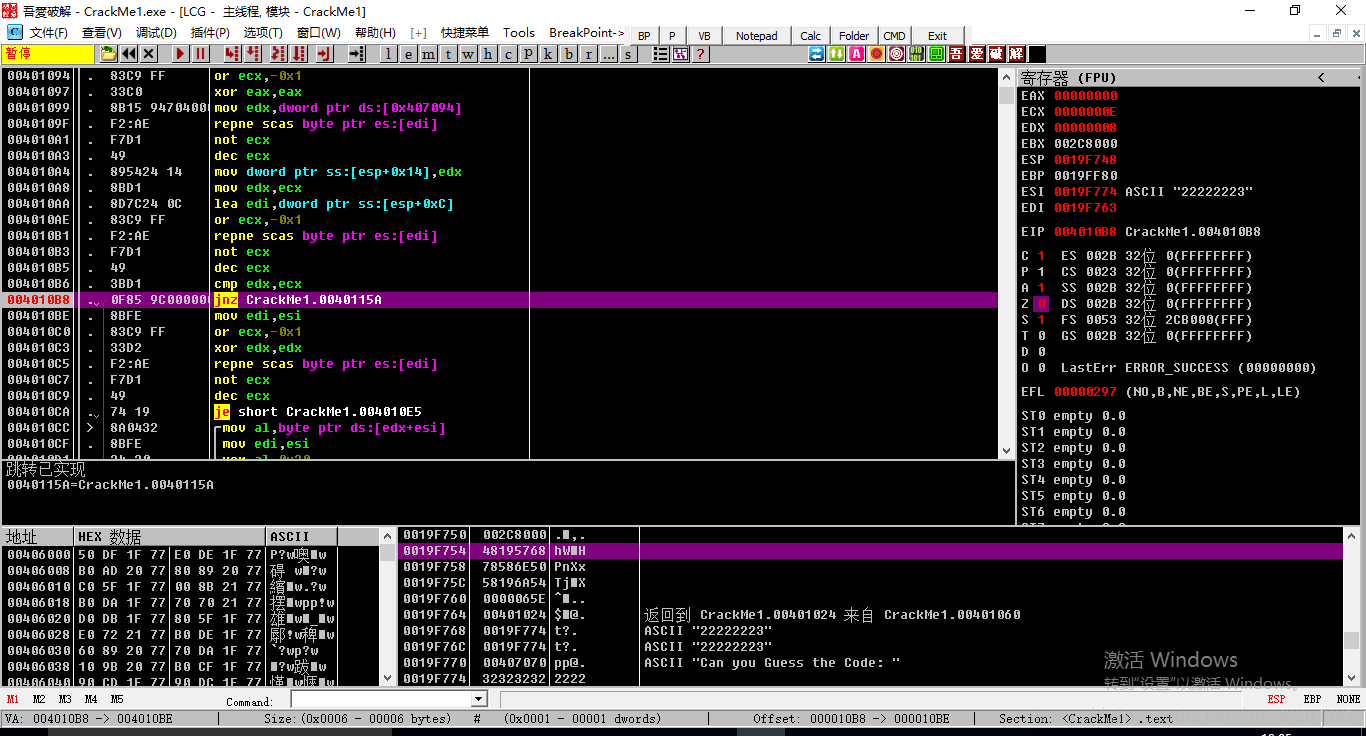Image resolution: width=1366 pixels, height=736 pixels.
Task: Click the Step over icon
Action: tap(254, 54)
